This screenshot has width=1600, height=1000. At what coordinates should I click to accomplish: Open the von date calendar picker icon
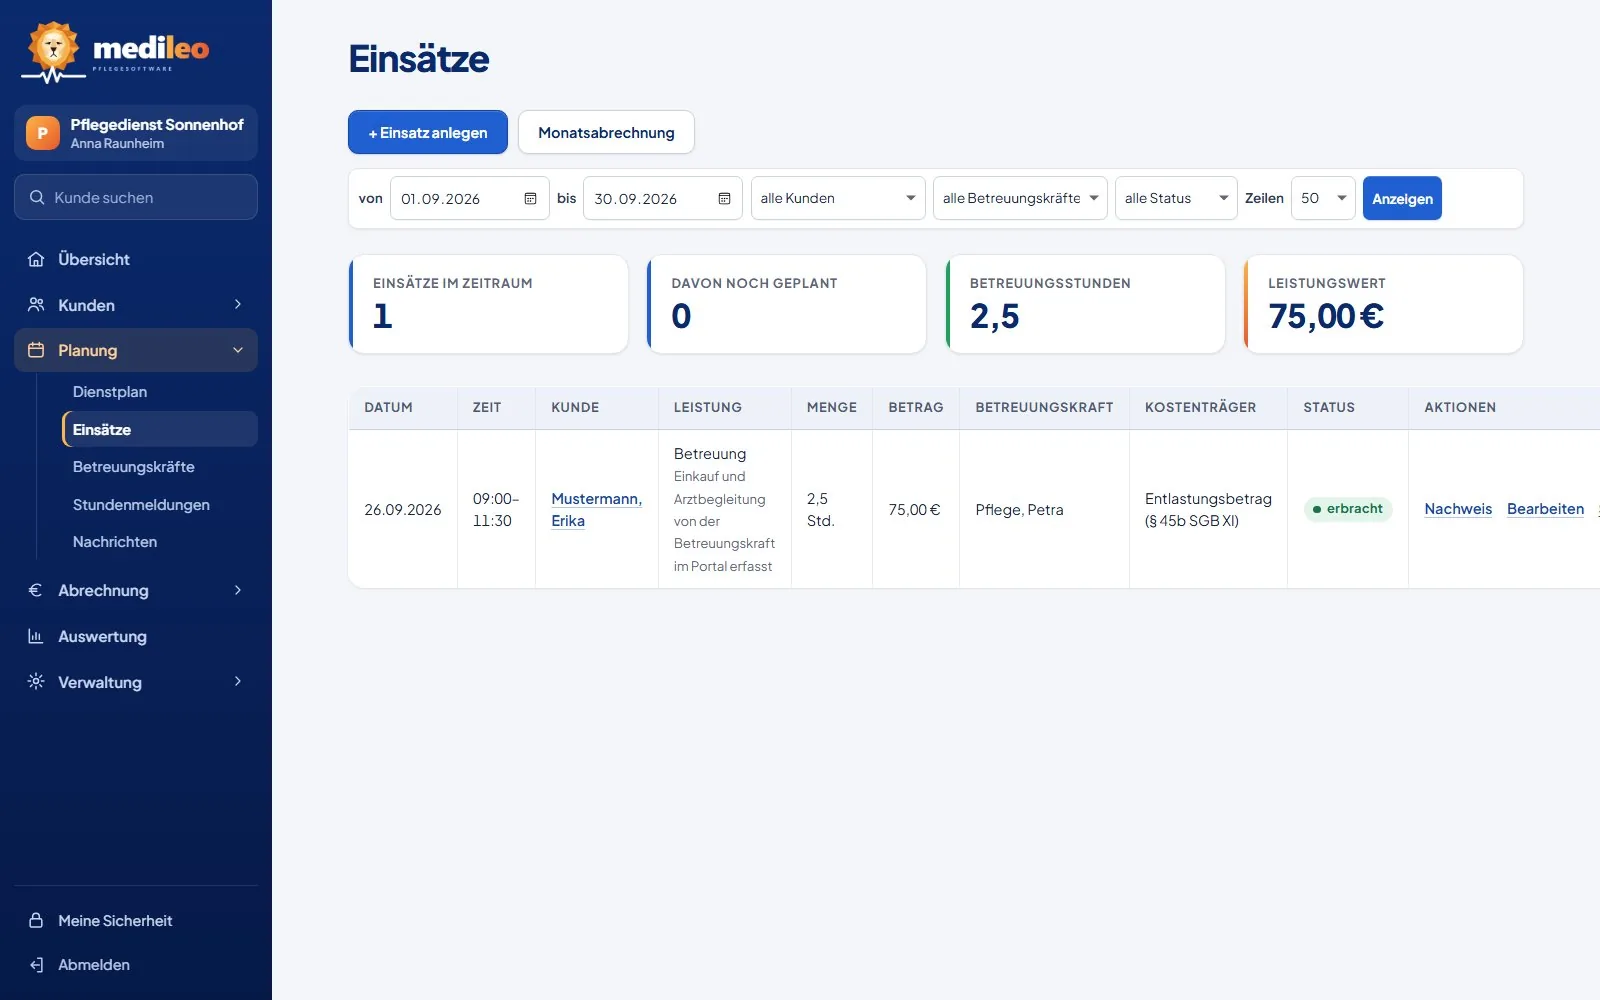[x=530, y=198]
